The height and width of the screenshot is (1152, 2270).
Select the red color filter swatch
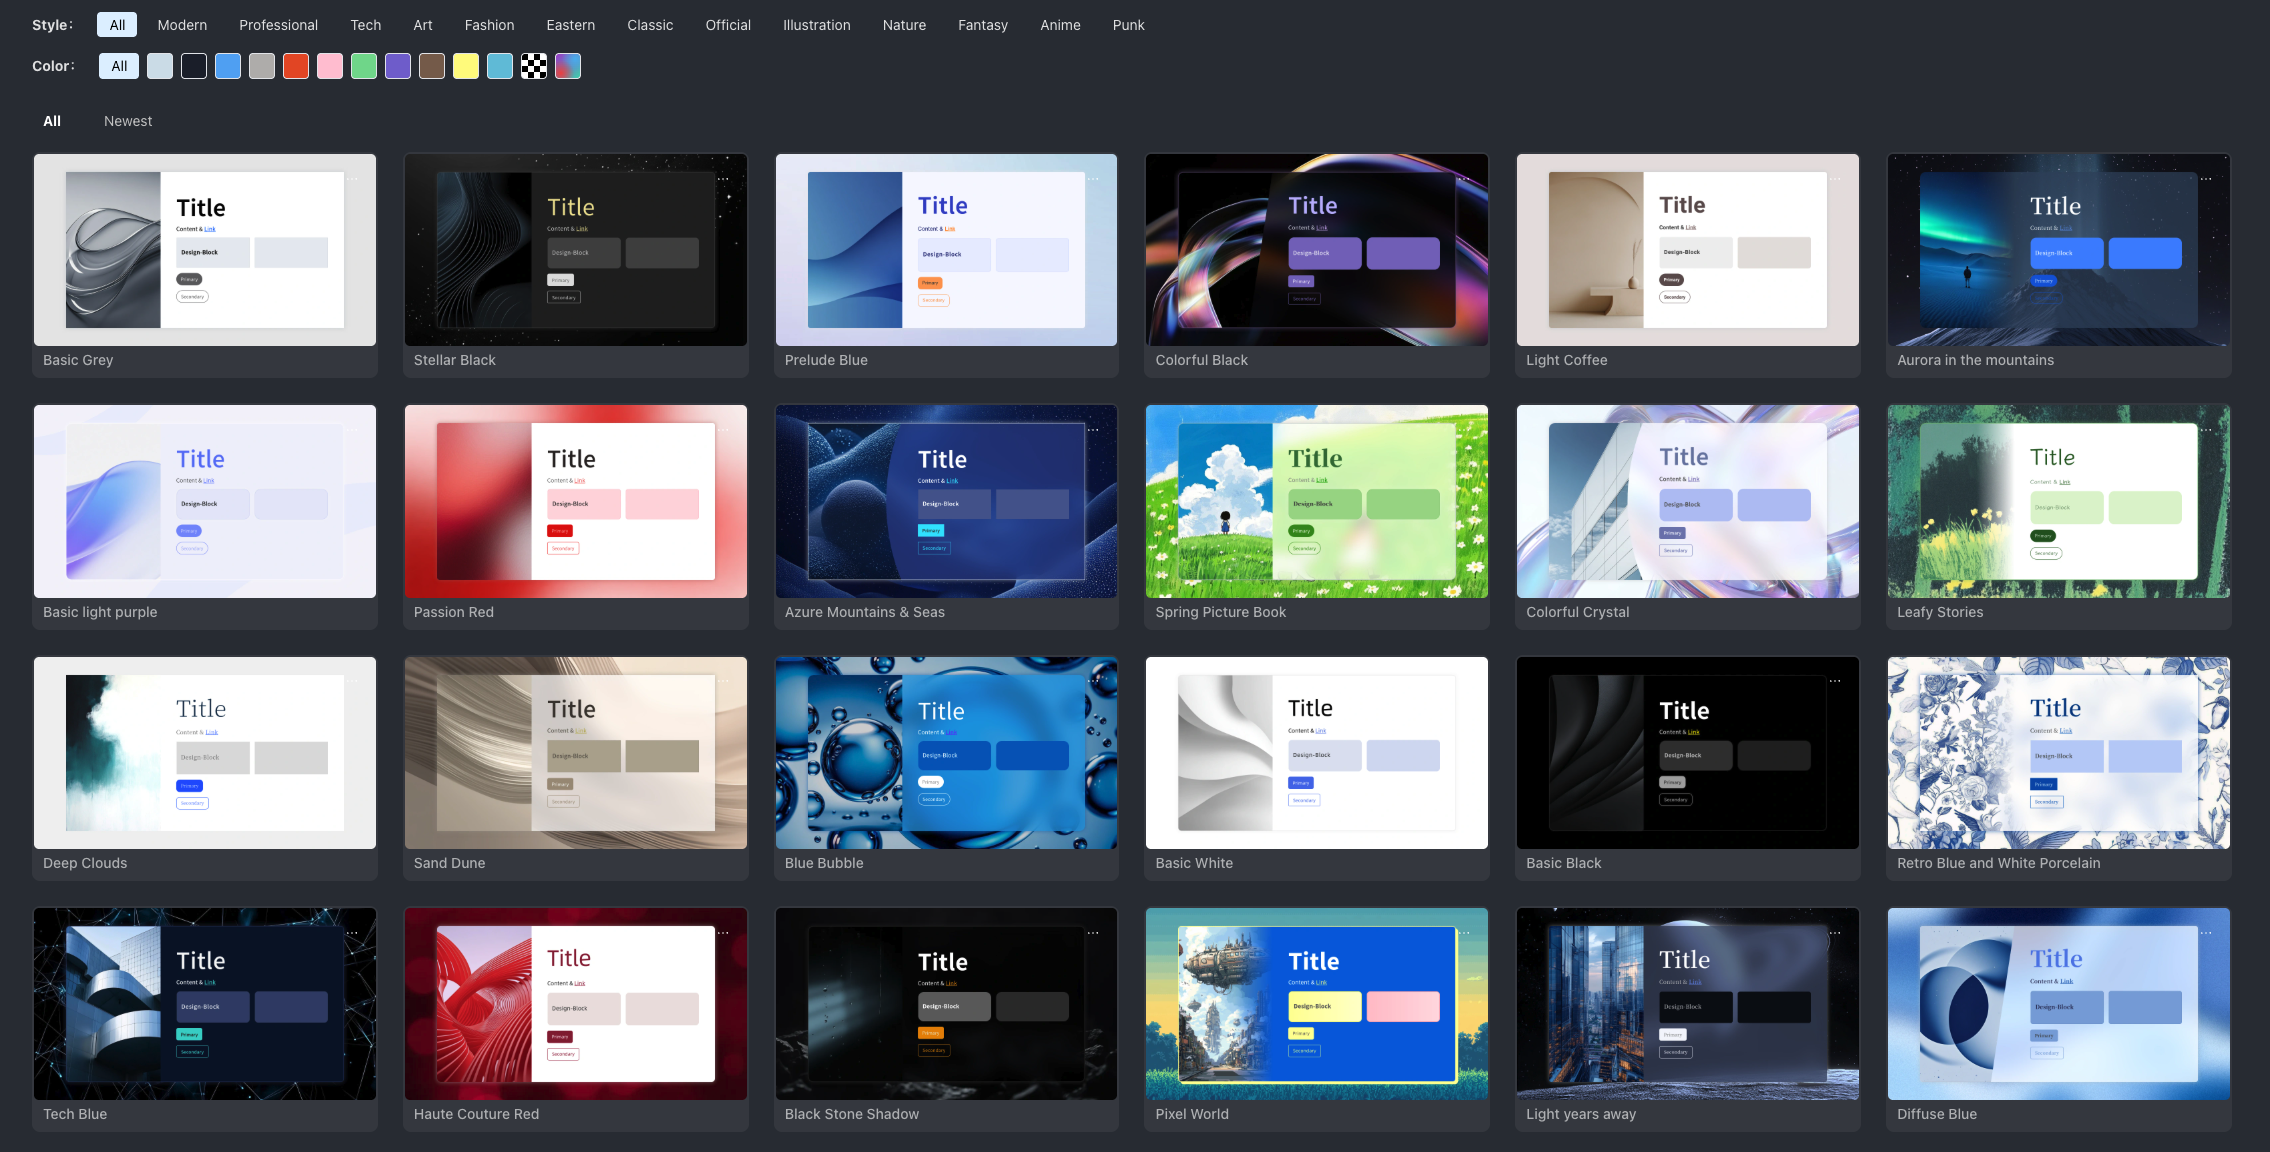[296, 66]
